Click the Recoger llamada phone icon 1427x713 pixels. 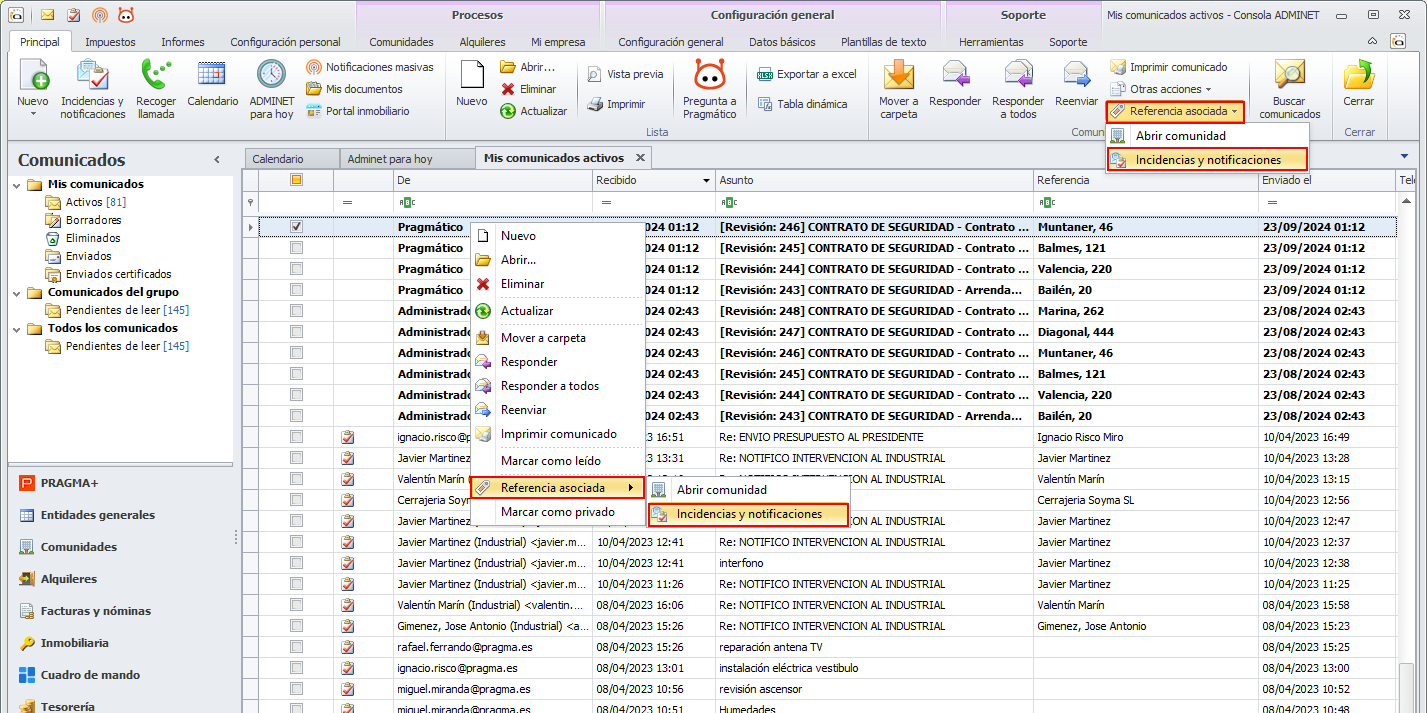(x=156, y=76)
